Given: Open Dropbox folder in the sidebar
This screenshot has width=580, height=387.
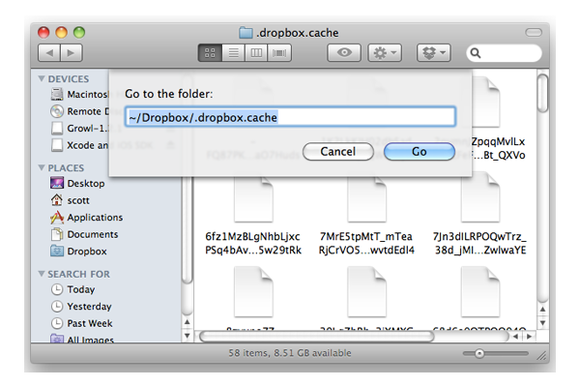Looking at the screenshot, I should [78, 252].
